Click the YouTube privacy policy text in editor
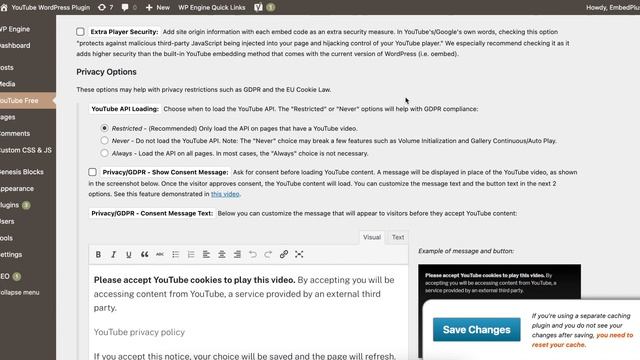Viewport: 640px width, 360px height. pos(139,332)
